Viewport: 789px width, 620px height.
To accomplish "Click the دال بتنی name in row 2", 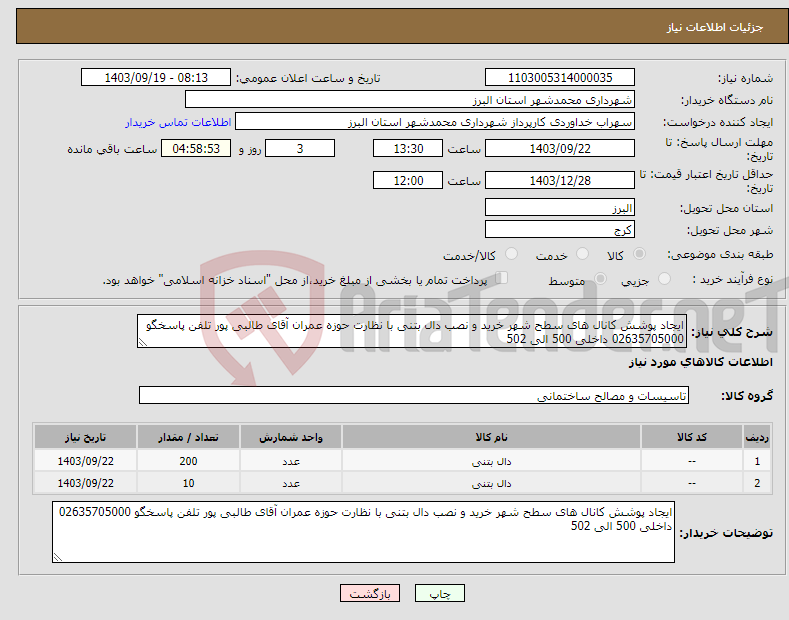I will [x=491, y=484].
